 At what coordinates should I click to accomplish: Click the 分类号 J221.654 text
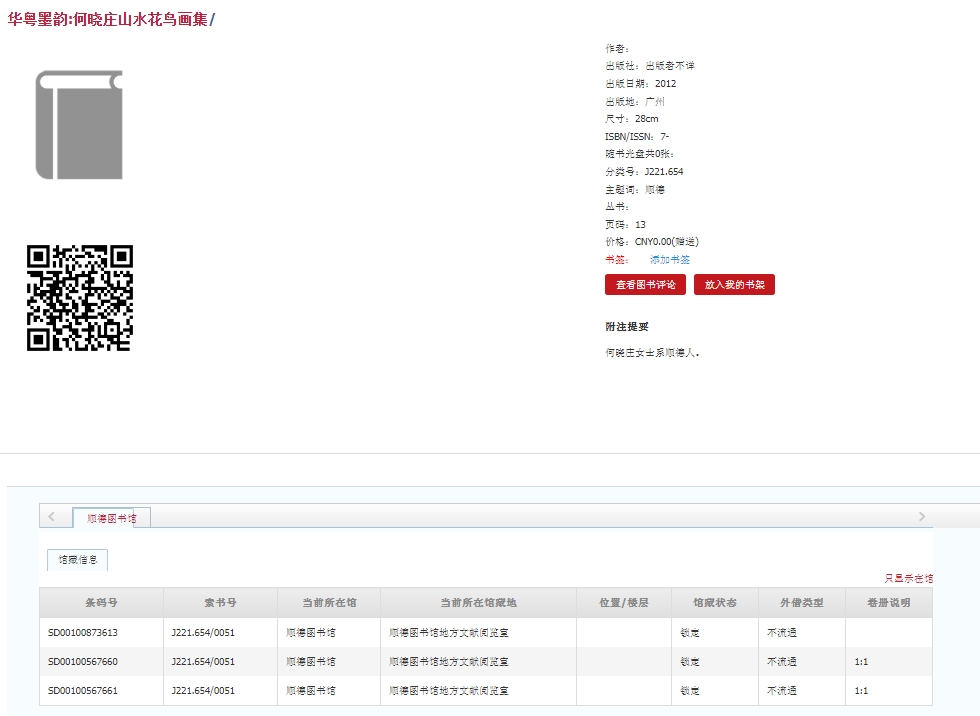[644, 171]
